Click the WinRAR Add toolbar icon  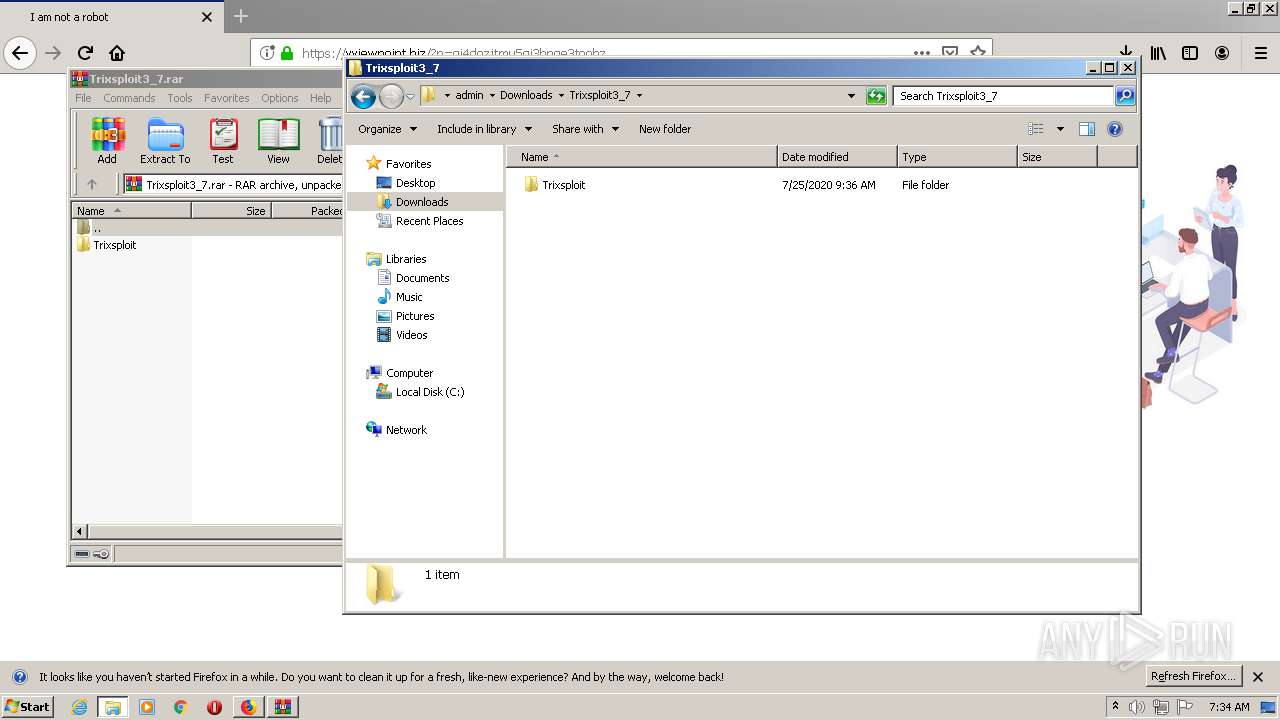pyautogui.click(x=107, y=140)
